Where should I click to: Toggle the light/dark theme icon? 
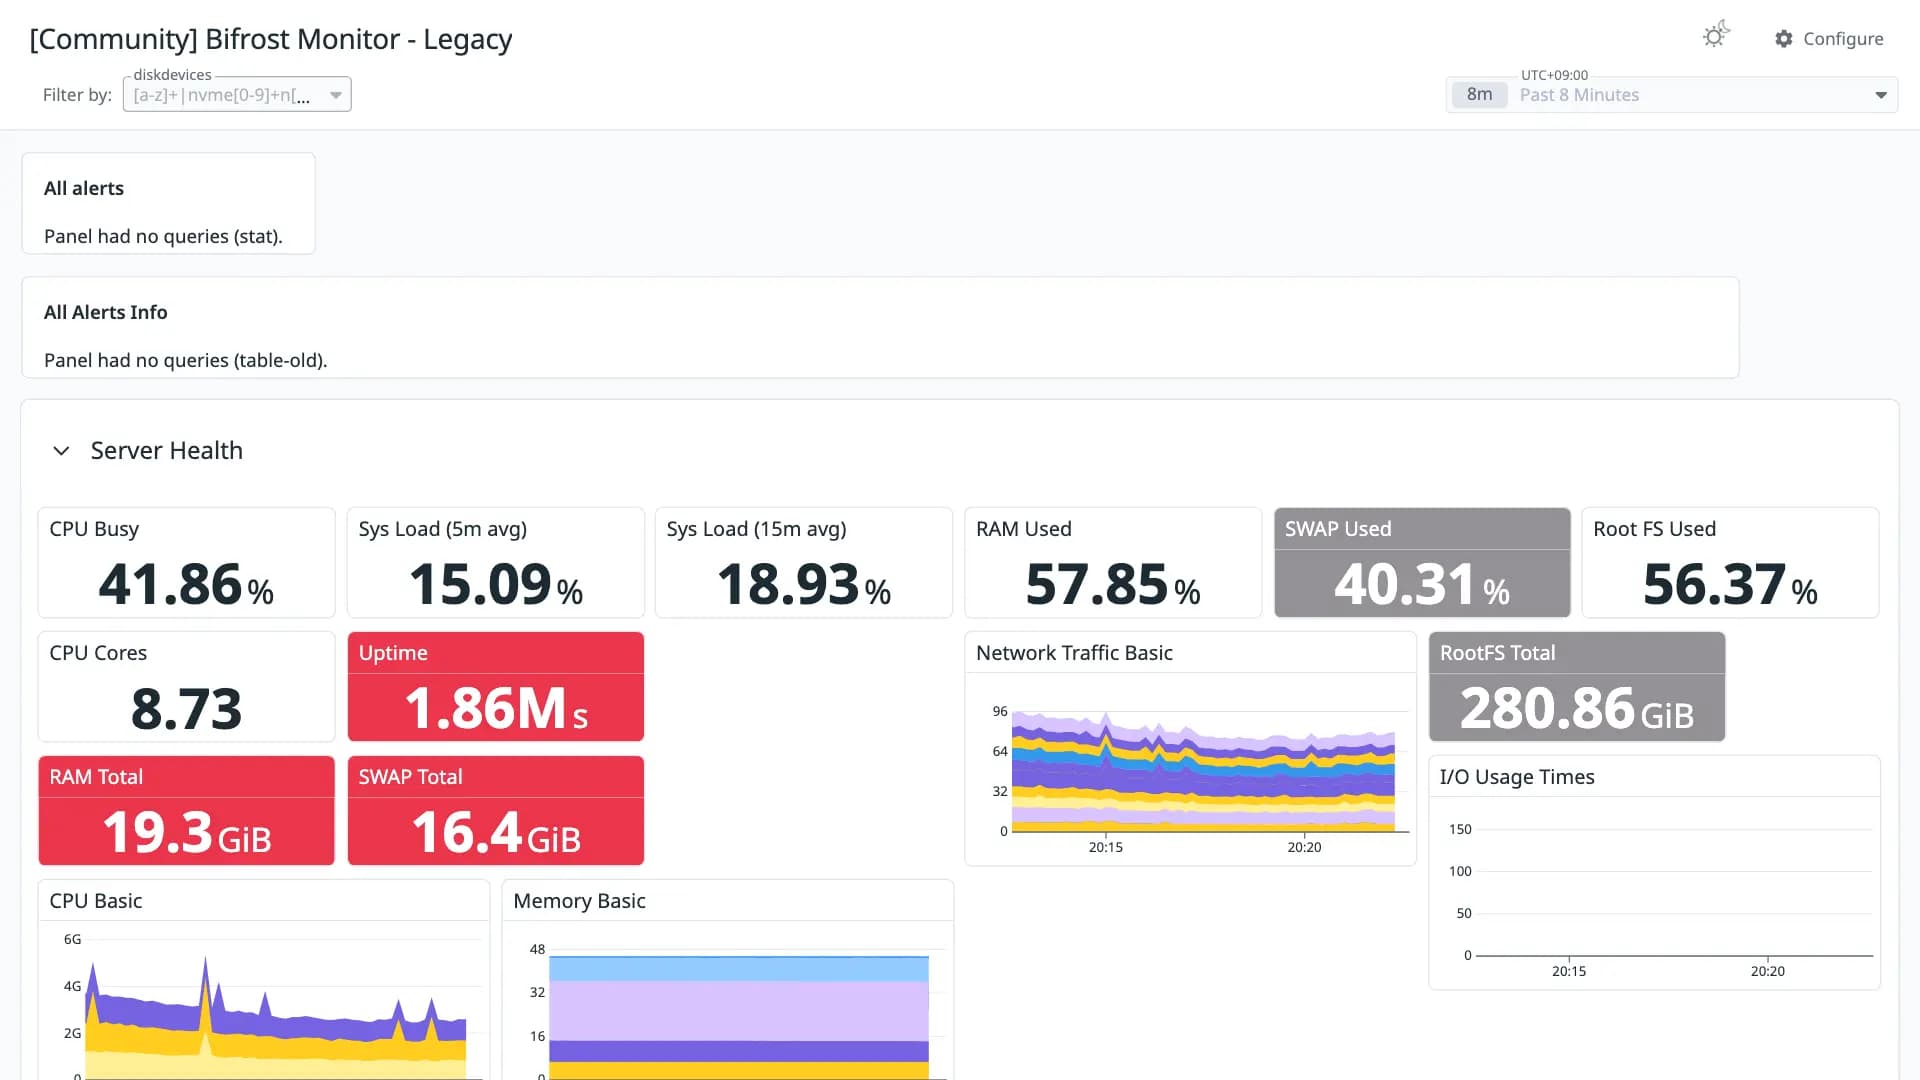1716,35
